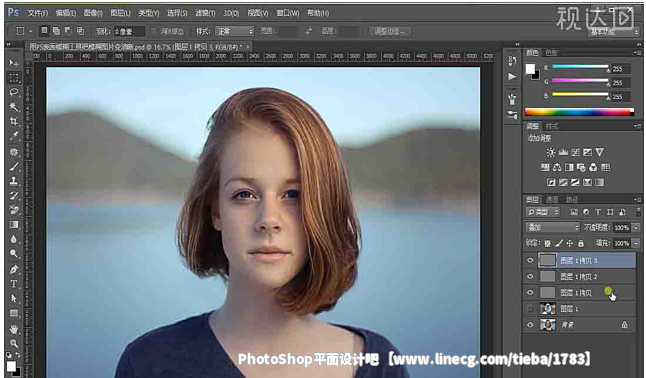
Task: Select the Dodge tool
Action: click(x=14, y=254)
